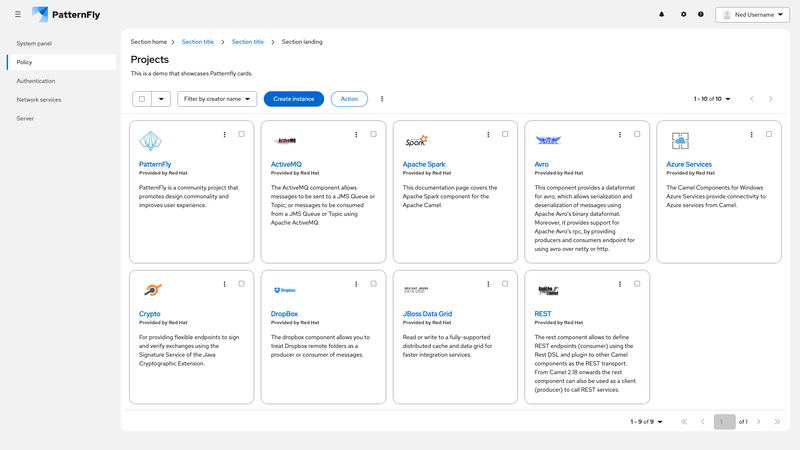Image resolution: width=800 pixels, height=450 pixels.
Task: Click the REST card Apache Camel logo
Action: click(548, 290)
